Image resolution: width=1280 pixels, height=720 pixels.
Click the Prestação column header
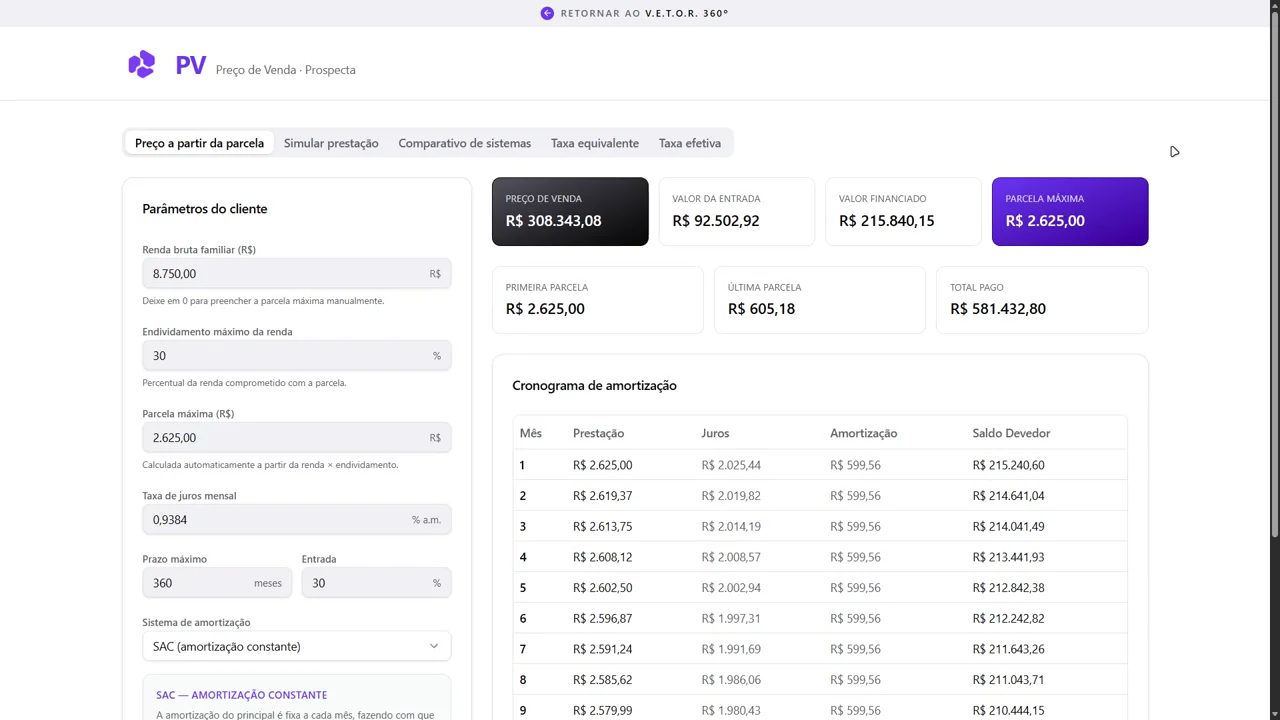point(598,433)
